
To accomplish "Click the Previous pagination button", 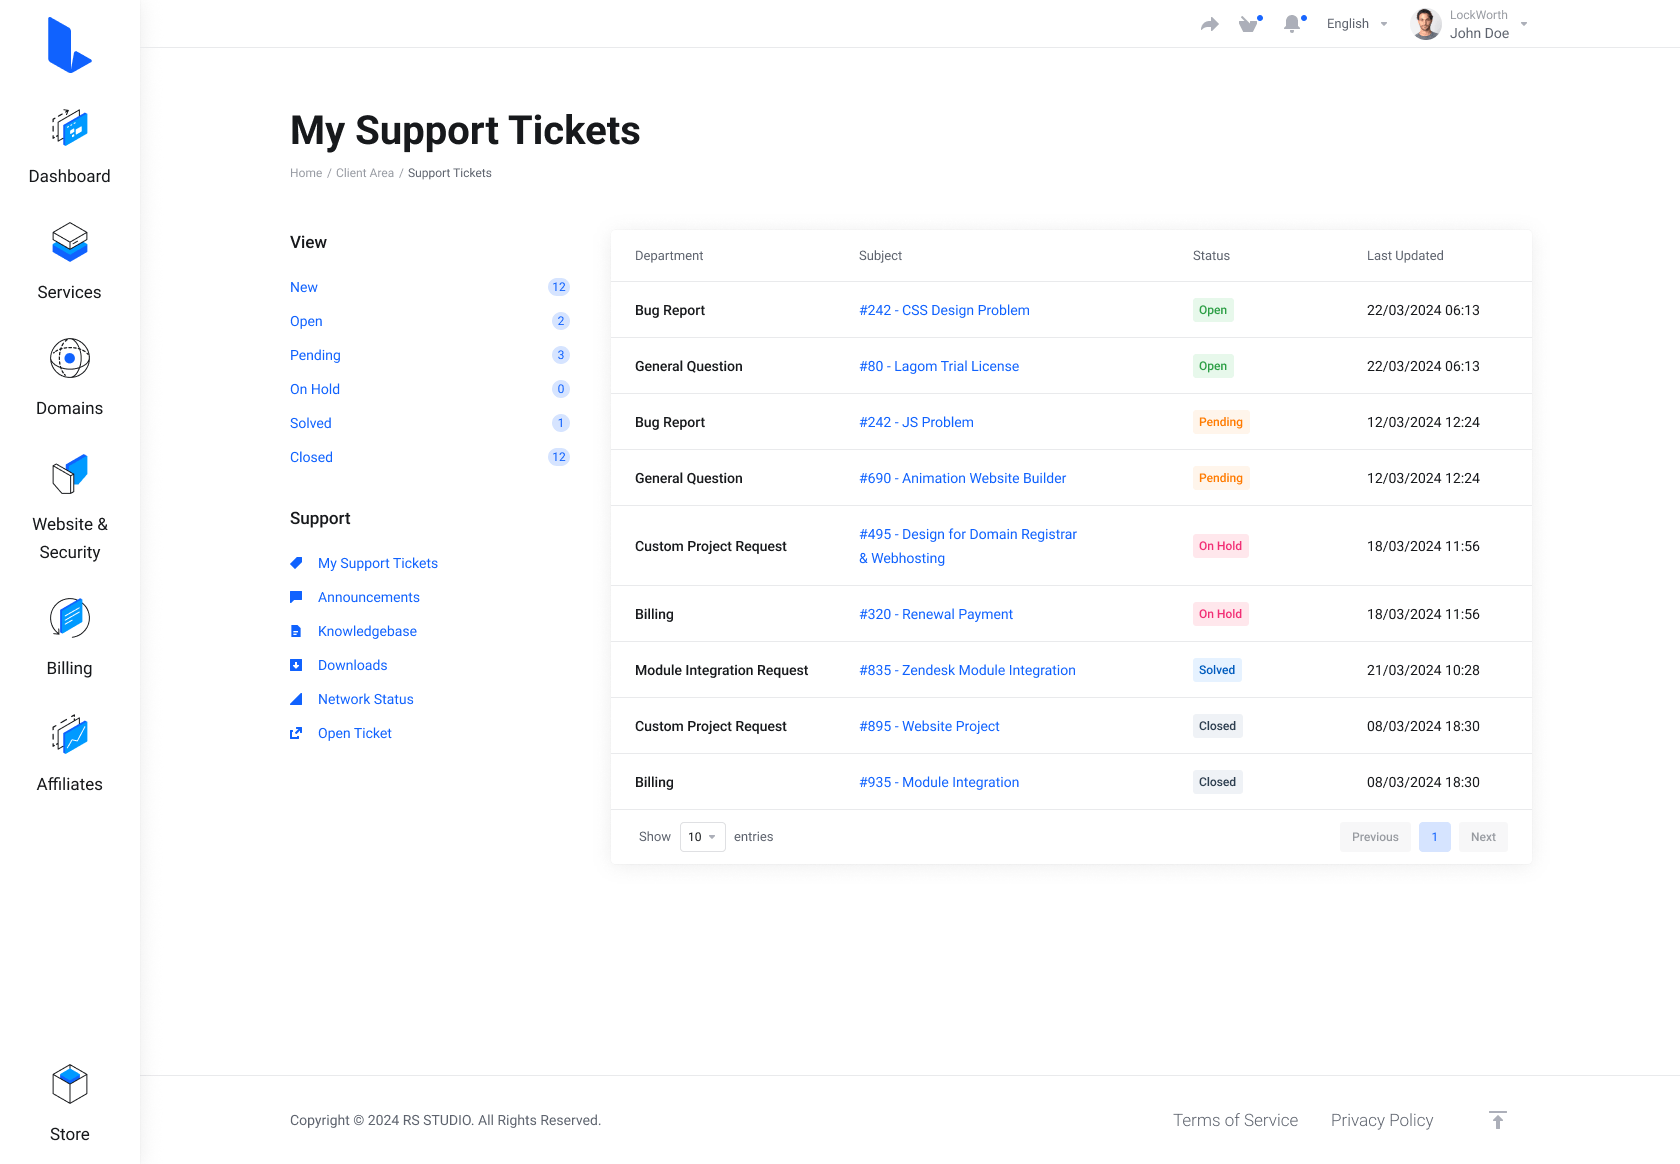I will point(1375,837).
